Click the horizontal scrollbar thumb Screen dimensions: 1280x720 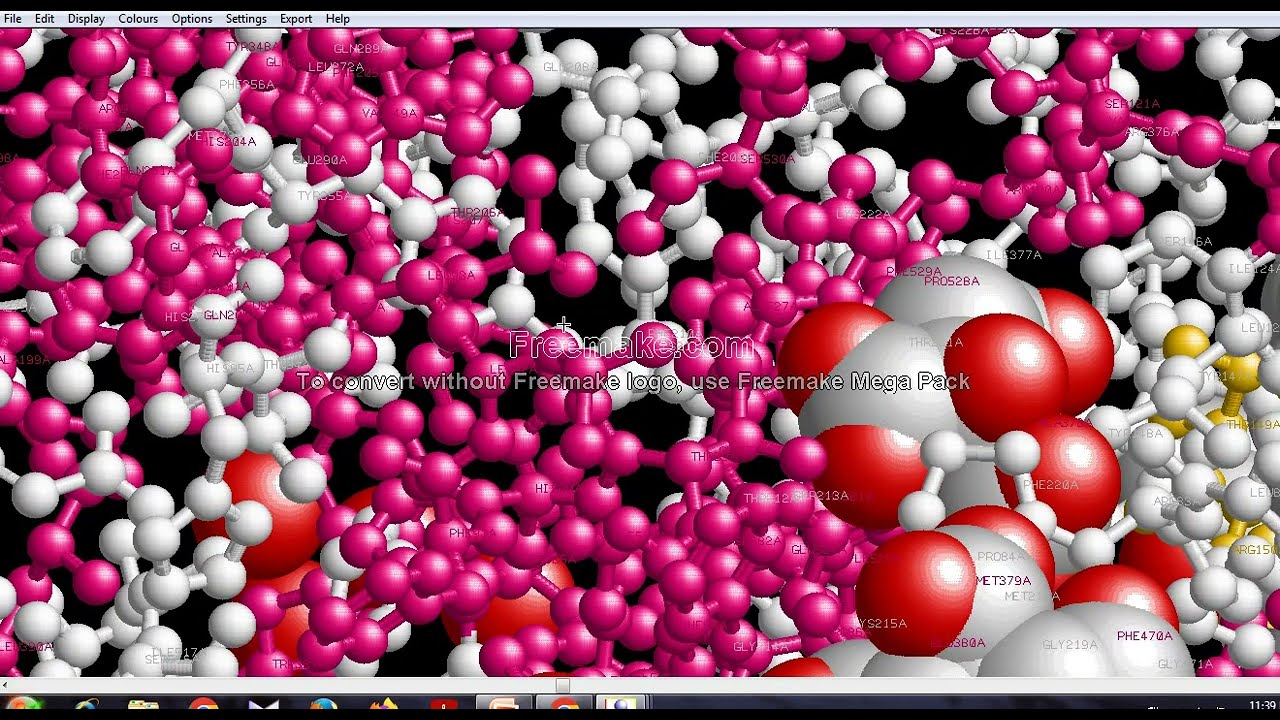(563, 685)
